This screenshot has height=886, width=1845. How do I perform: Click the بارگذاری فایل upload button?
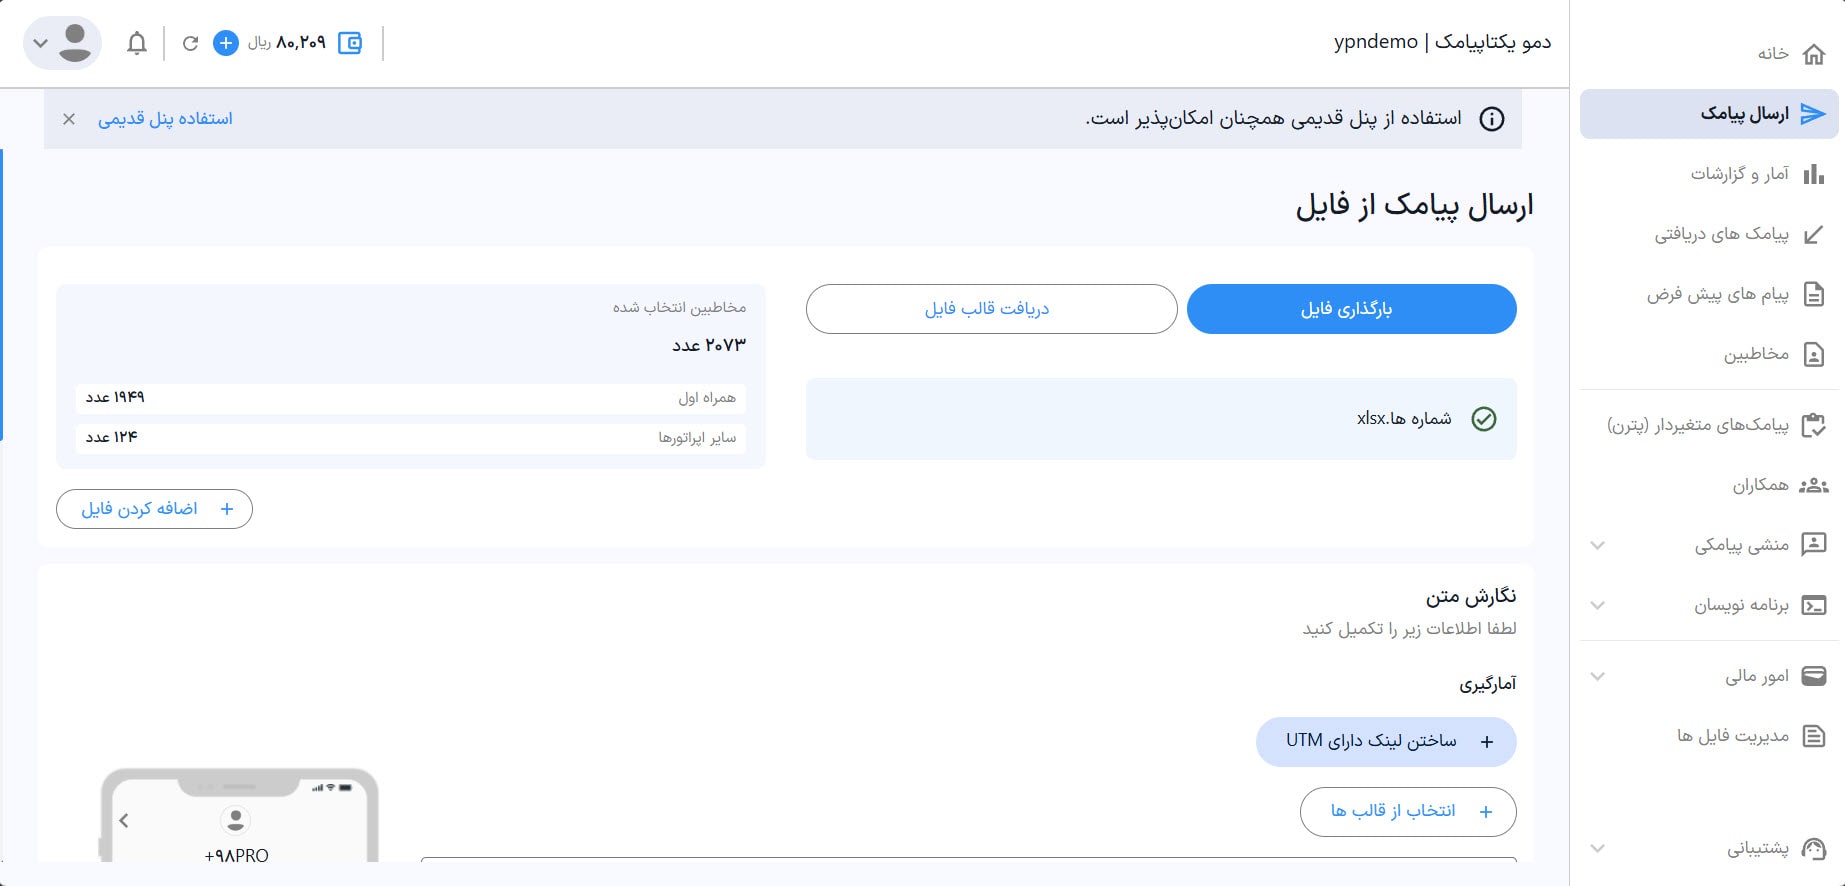(x=1351, y=309)
